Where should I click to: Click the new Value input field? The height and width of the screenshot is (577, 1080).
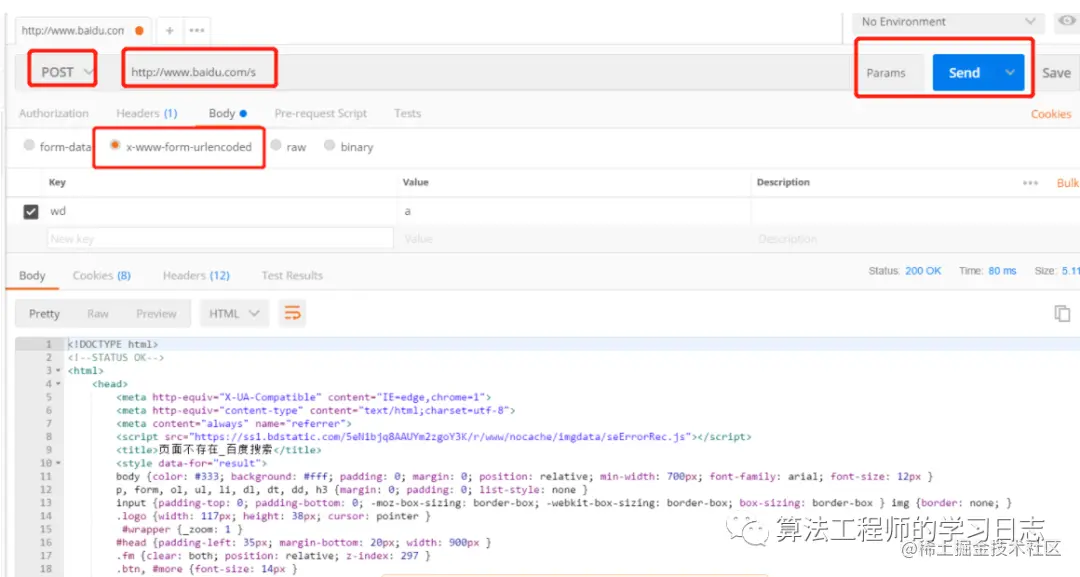pyautogui.click(x=574, y=239)
